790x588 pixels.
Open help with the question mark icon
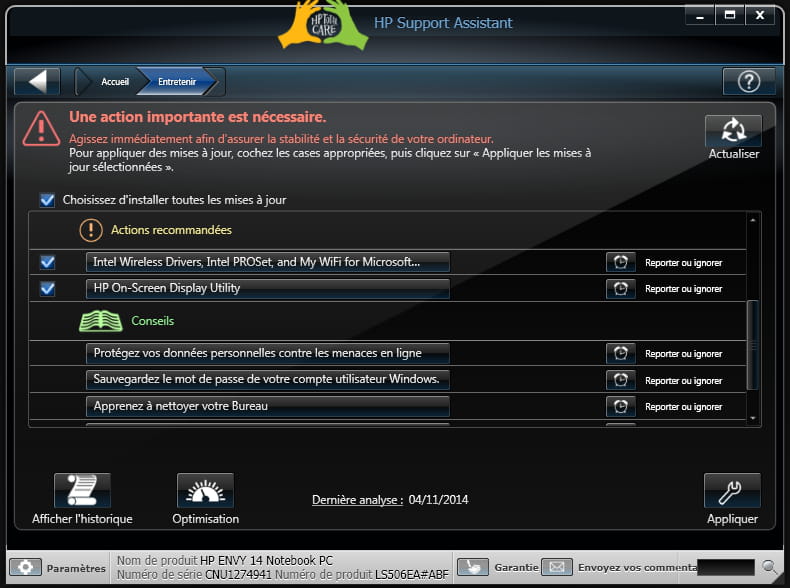coord(748,82)
